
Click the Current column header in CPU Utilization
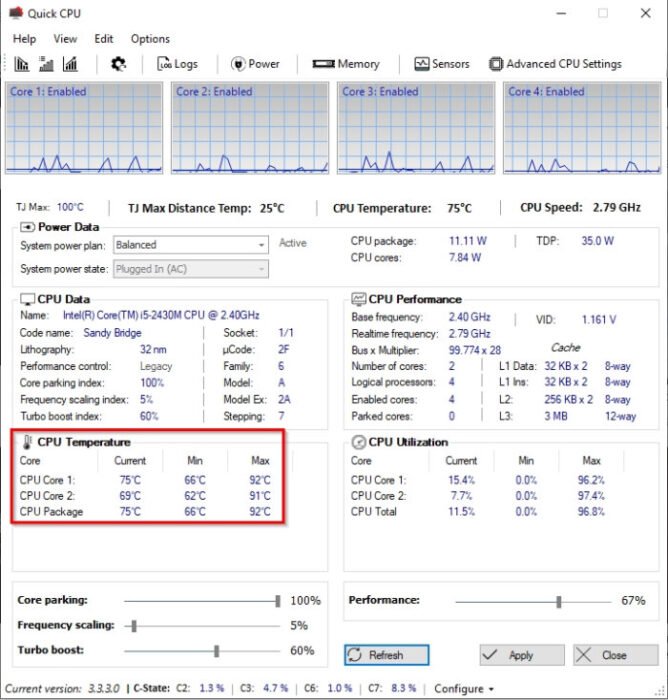point(461,460)
